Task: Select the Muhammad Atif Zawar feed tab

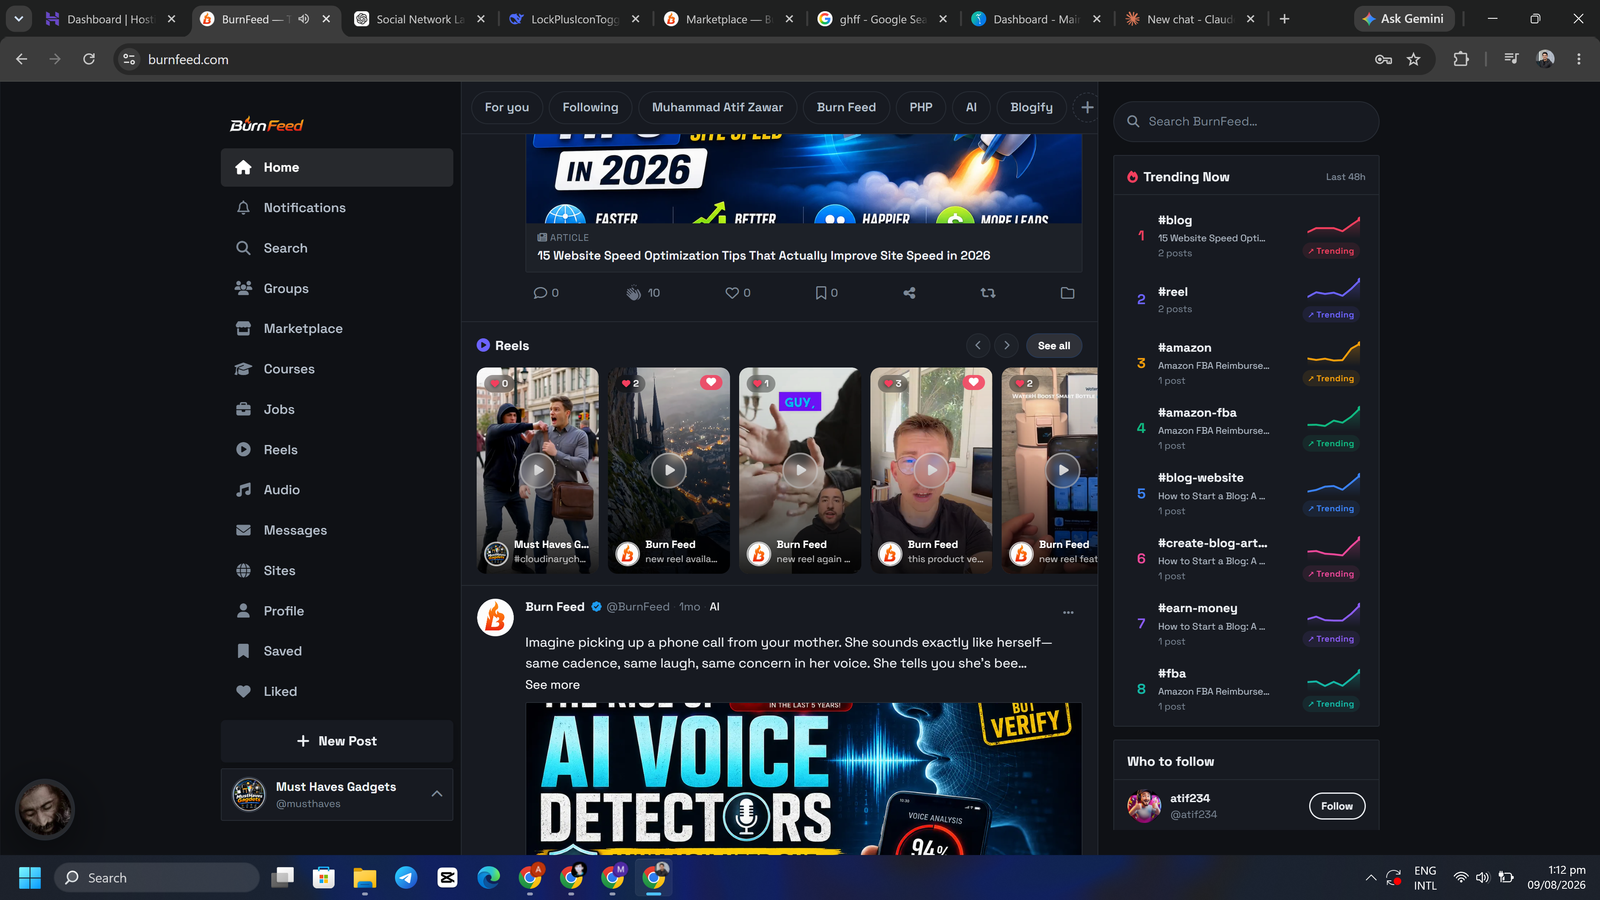Action: [717, 107]
